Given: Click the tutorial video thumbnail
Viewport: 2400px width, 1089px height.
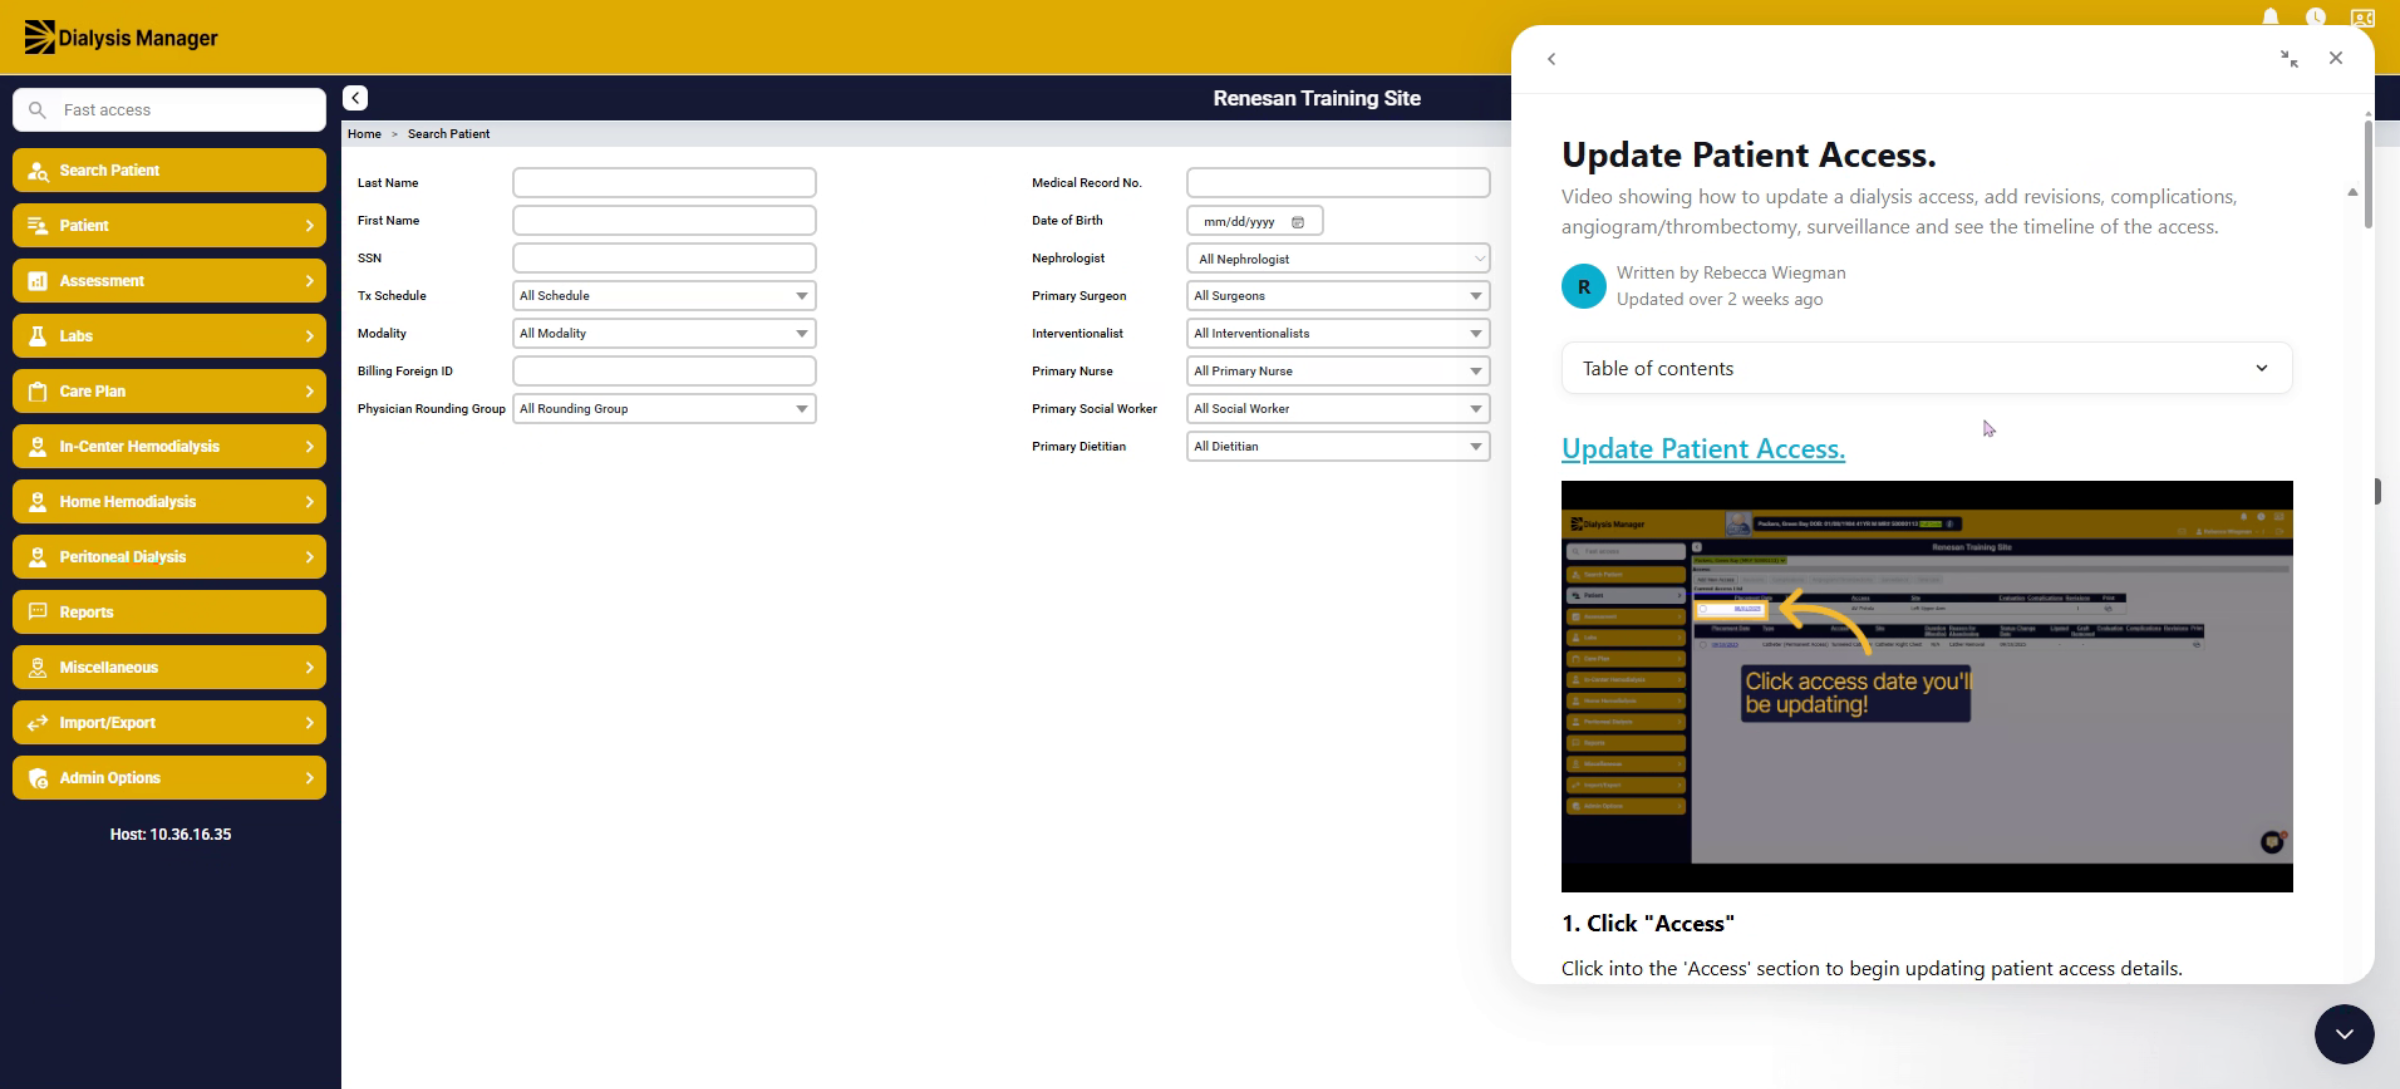Looking at the screenshot, I should tap(1926, 686).
